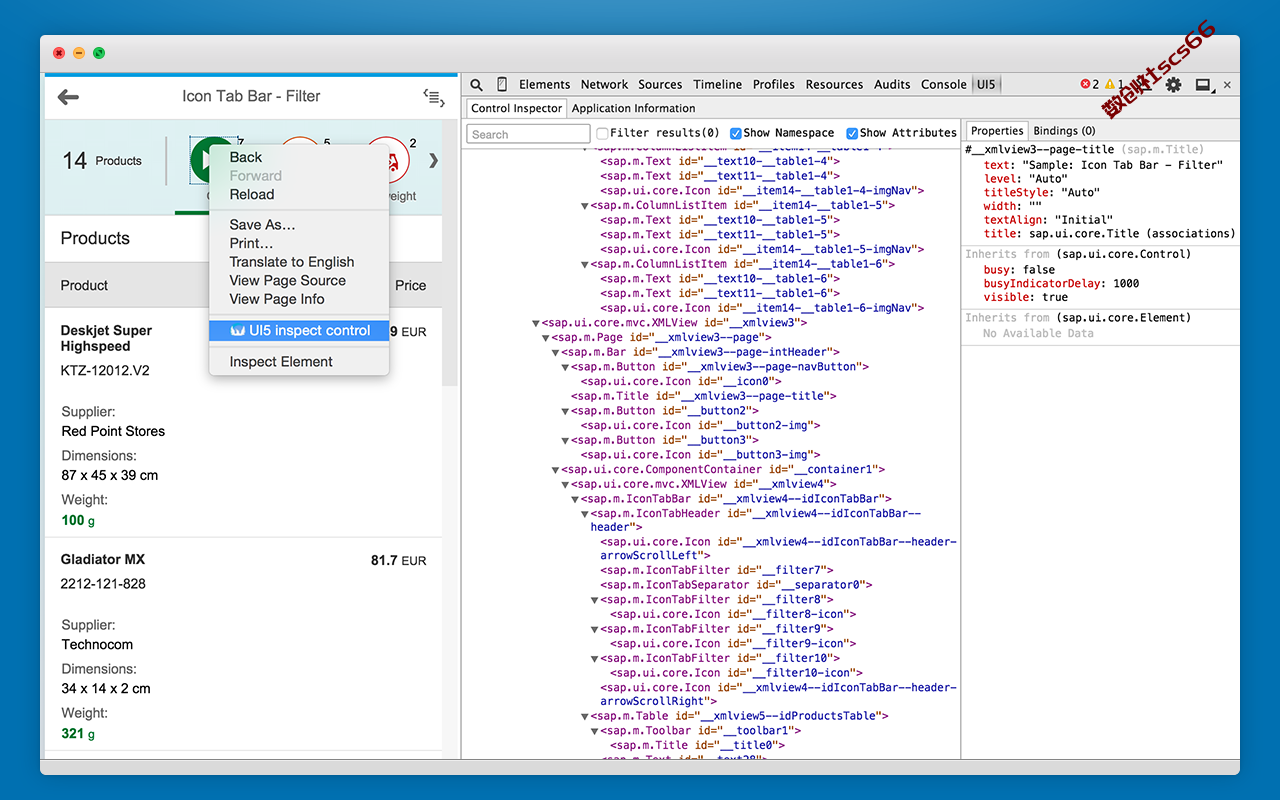Screen dimensions: 1280x800
Task: Select IconTabSeparator __separator0 row
Action: [x=736, y=585]
